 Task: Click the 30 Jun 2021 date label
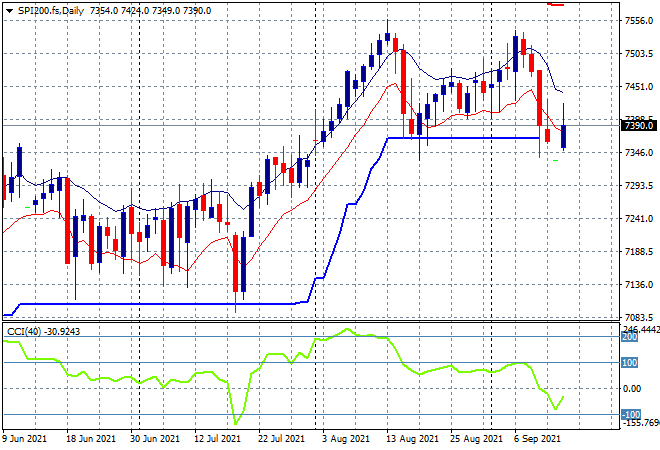[154, 439]
